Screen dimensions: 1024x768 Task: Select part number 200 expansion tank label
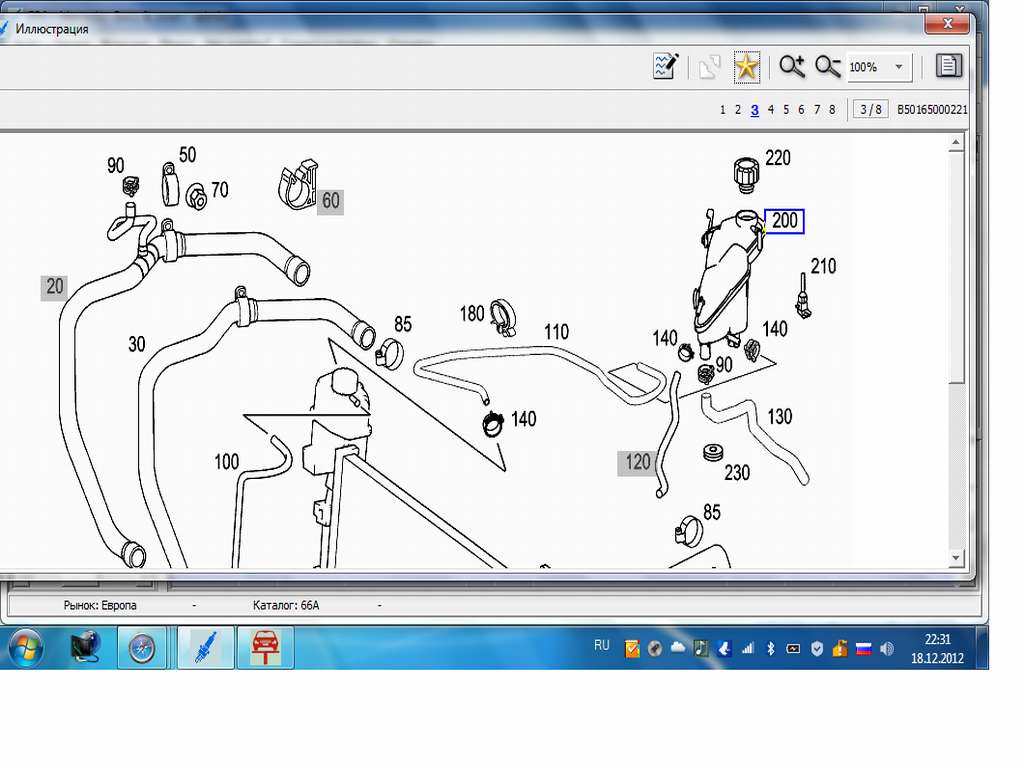(x=785, y=221)
